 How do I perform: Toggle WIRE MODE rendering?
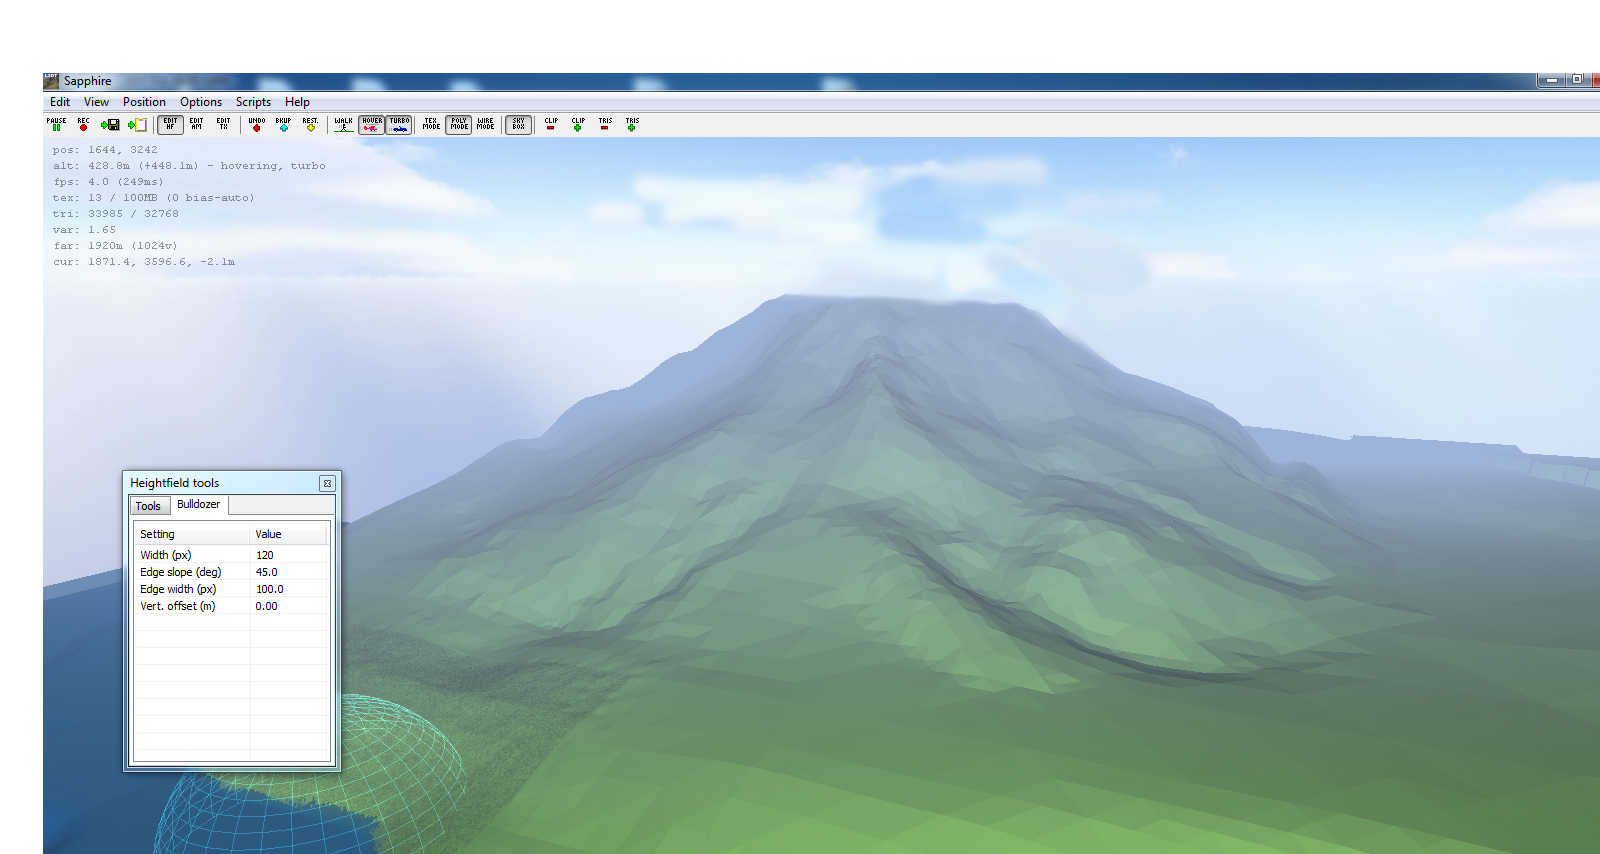pyautogui.click(x=486, y=124)
